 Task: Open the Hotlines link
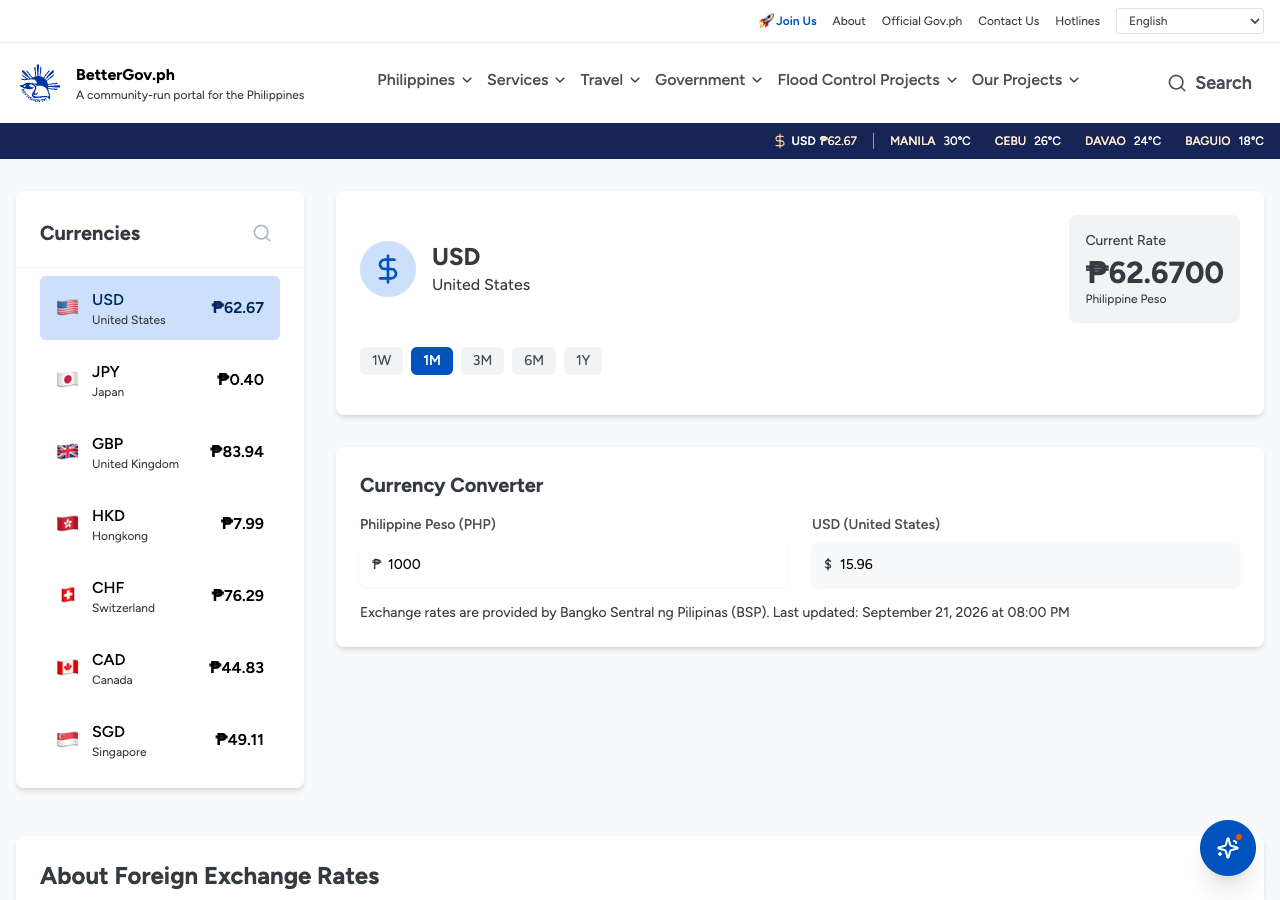click(1077, 21)
